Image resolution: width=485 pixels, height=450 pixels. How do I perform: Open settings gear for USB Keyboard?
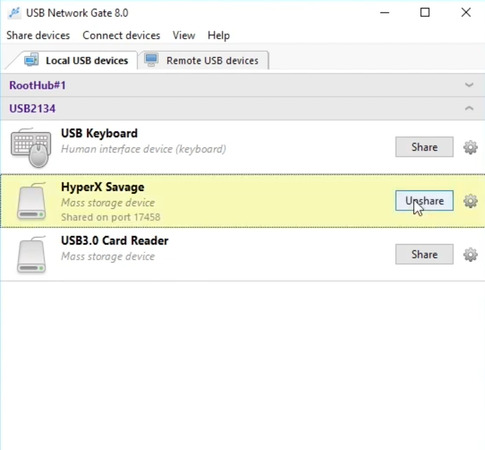point(470,147)
